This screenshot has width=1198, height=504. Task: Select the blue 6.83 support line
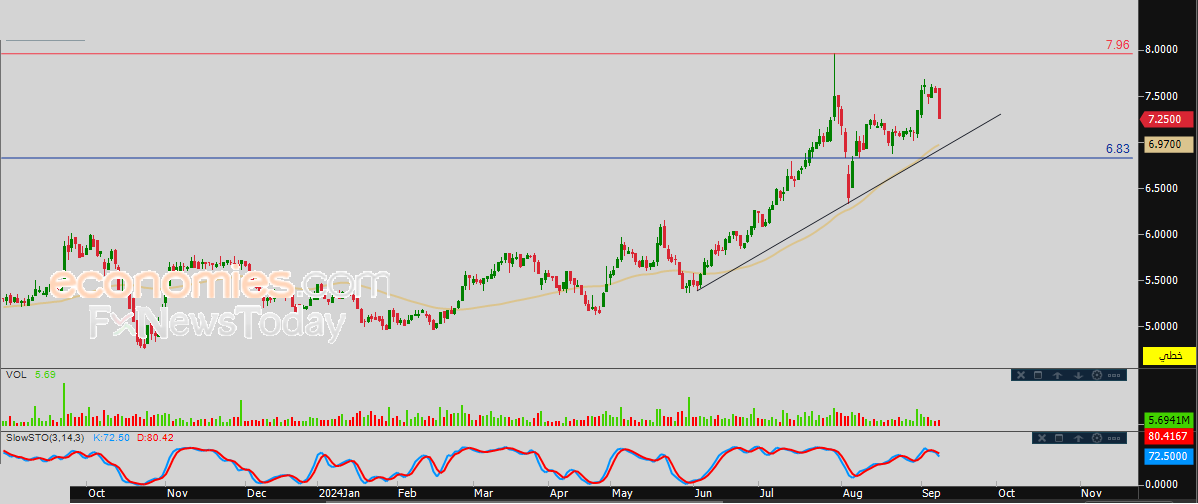[x=565, y=158]
